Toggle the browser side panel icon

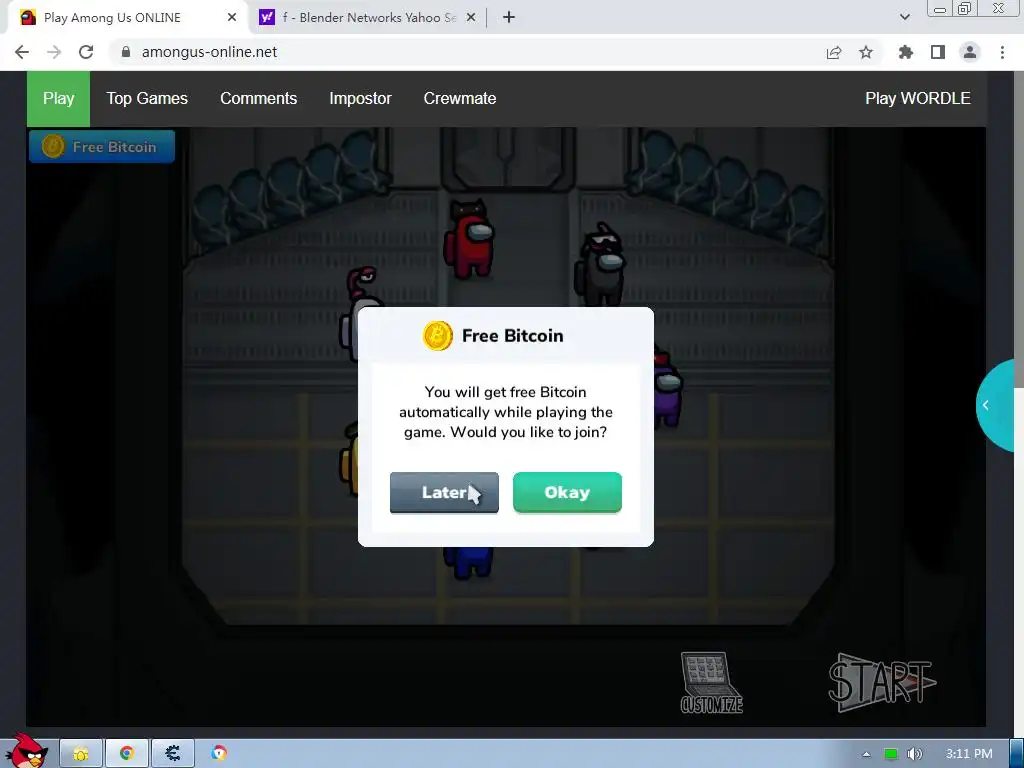click(x=938, y=52)
